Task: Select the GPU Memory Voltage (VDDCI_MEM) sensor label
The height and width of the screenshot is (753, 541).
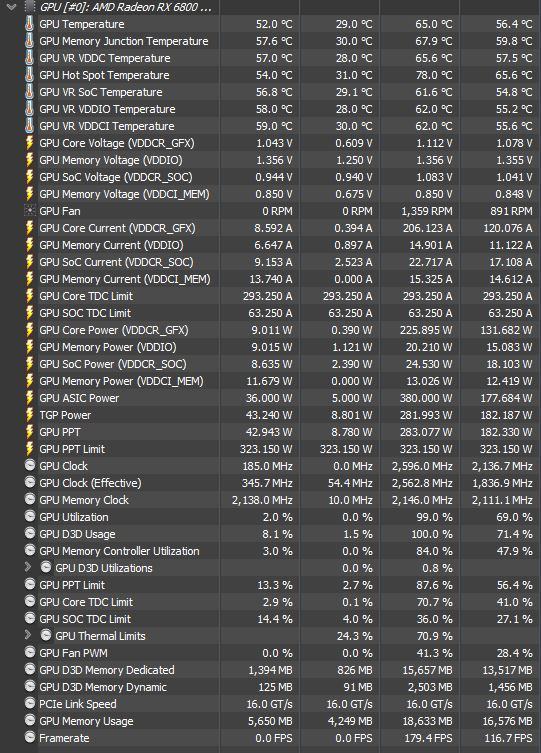Action: click(124, 194)
